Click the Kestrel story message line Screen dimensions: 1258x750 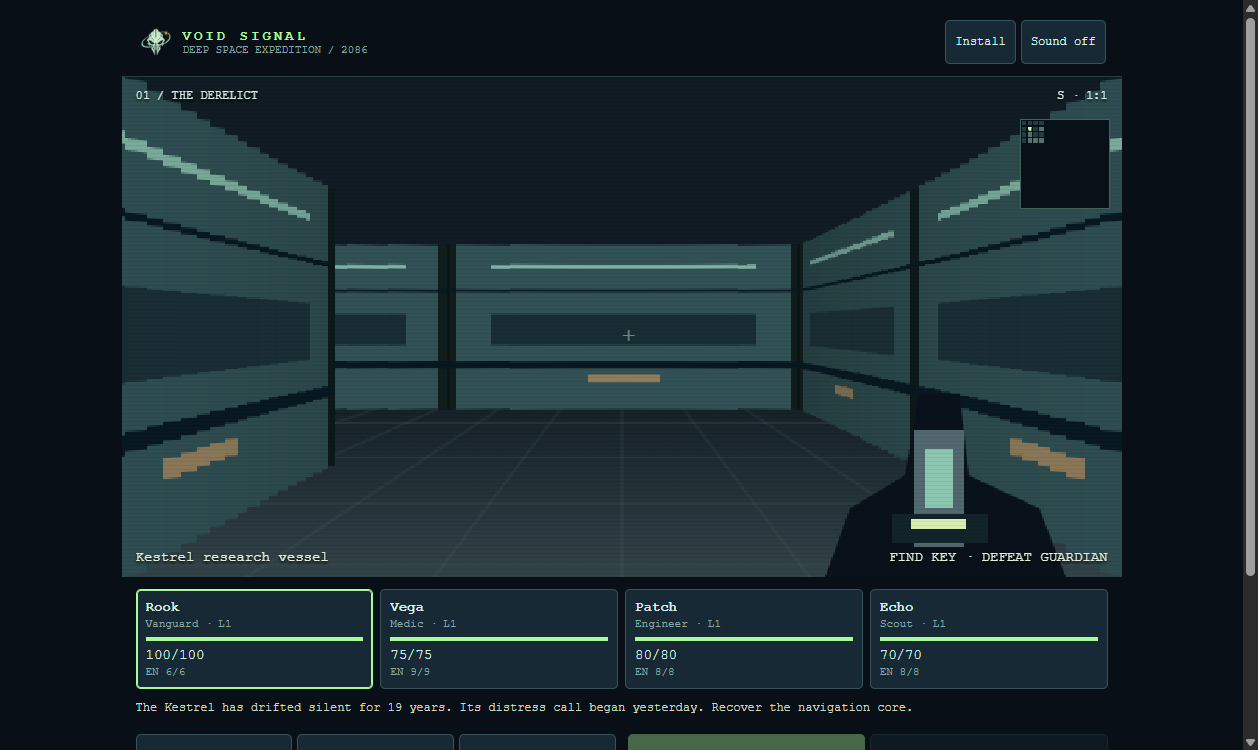click(524, 707)
